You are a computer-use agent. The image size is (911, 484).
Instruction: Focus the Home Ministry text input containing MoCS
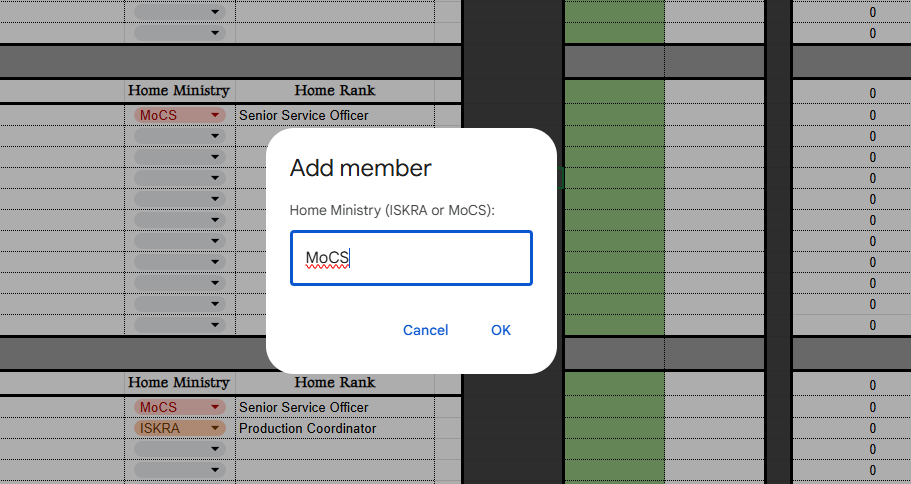pyautogui.click(x=411, y=258)
